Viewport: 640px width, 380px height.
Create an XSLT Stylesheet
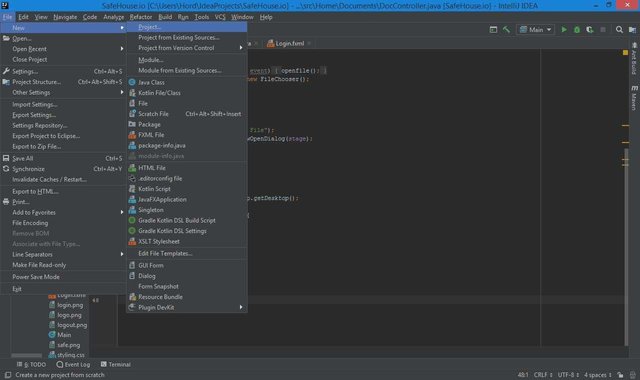pos(187,241)
